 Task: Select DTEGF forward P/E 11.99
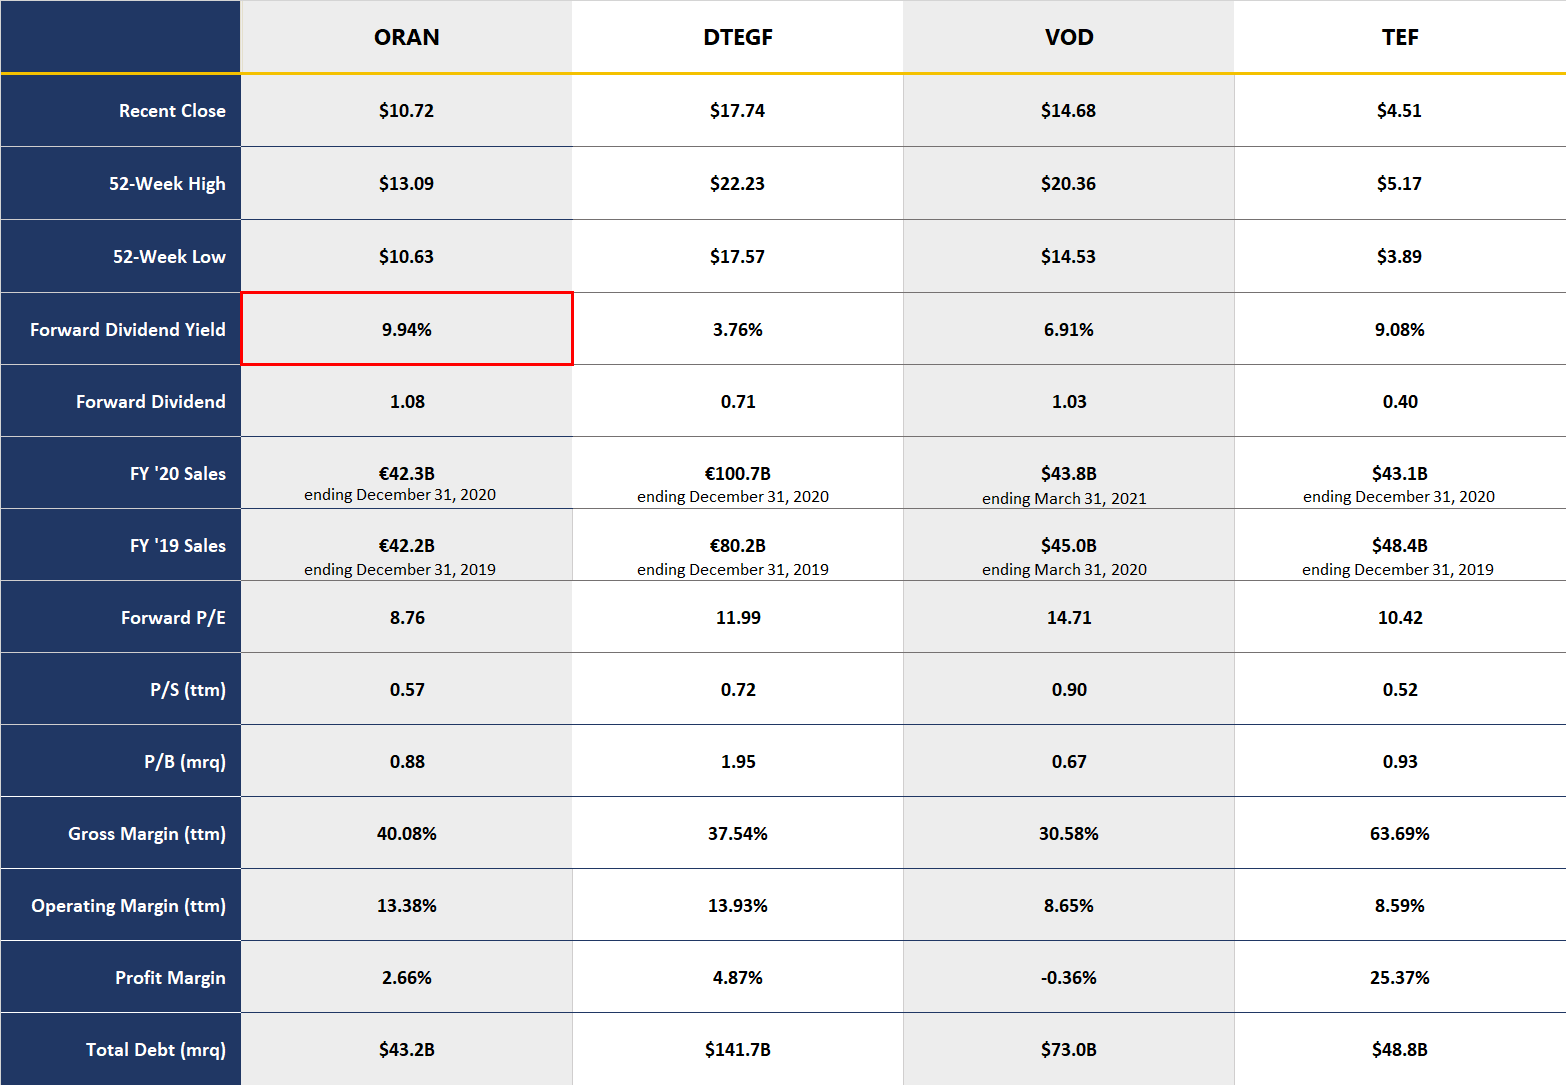pyautogui.click(x=738, y=618)
